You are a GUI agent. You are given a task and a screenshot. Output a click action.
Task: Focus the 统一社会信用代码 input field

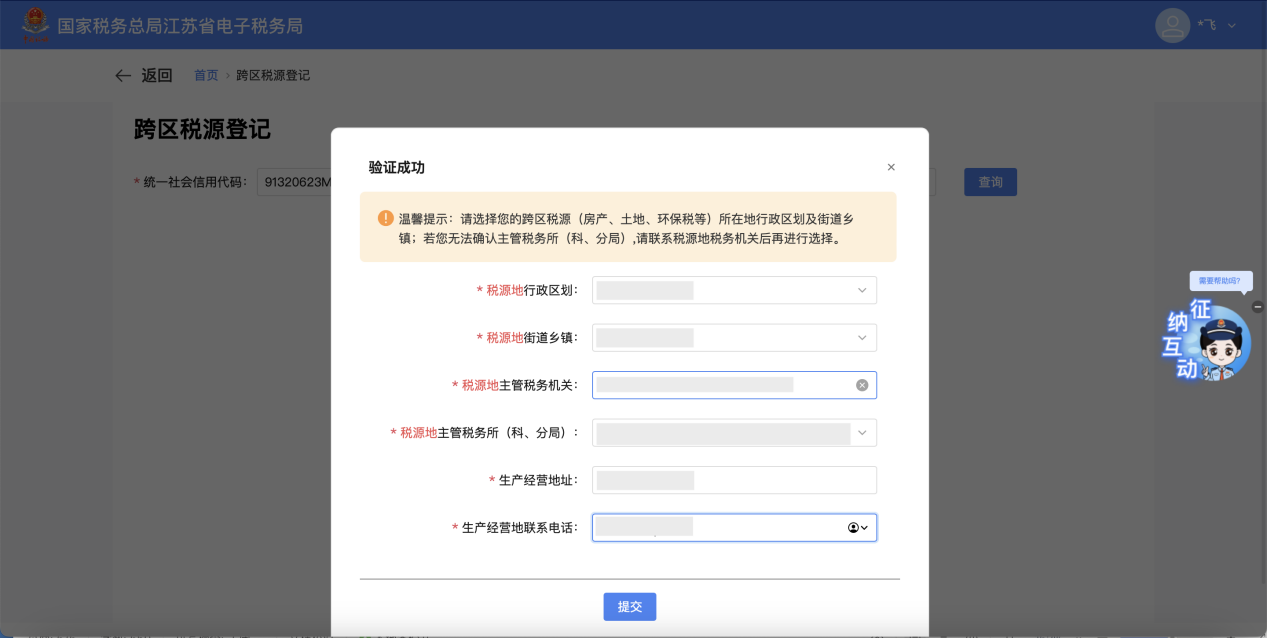pyautogui.click(x=295, y=182)
